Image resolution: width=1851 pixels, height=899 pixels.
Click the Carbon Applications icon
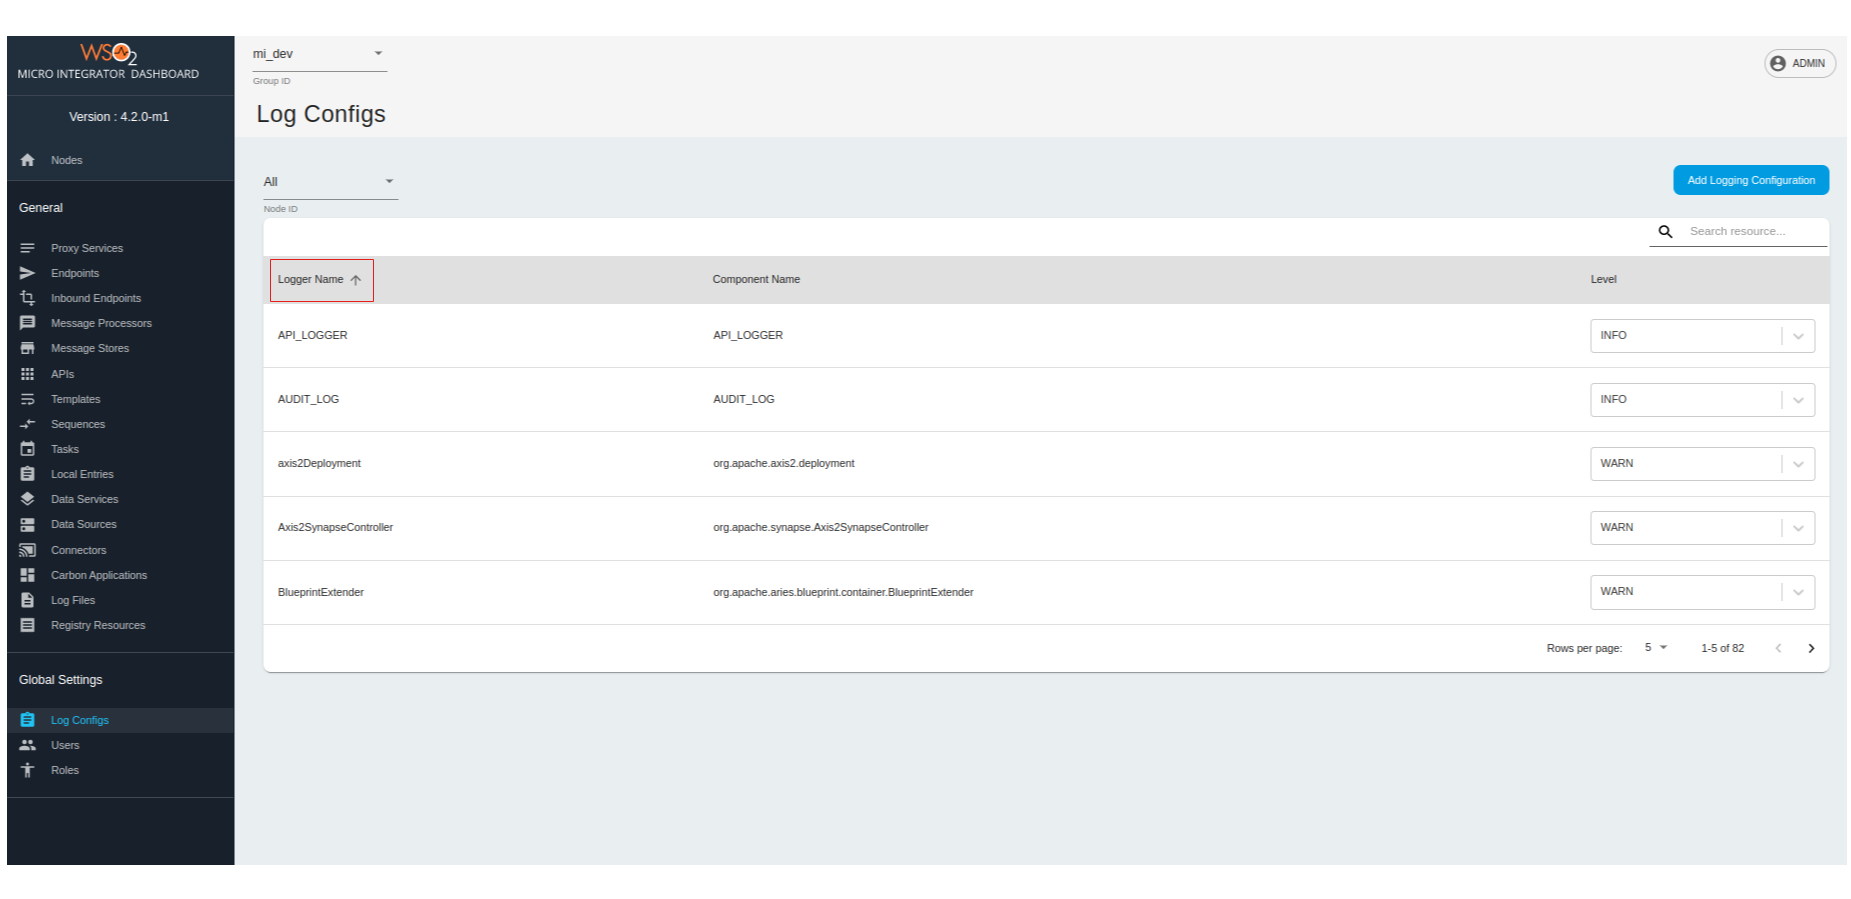click(27, 575)
